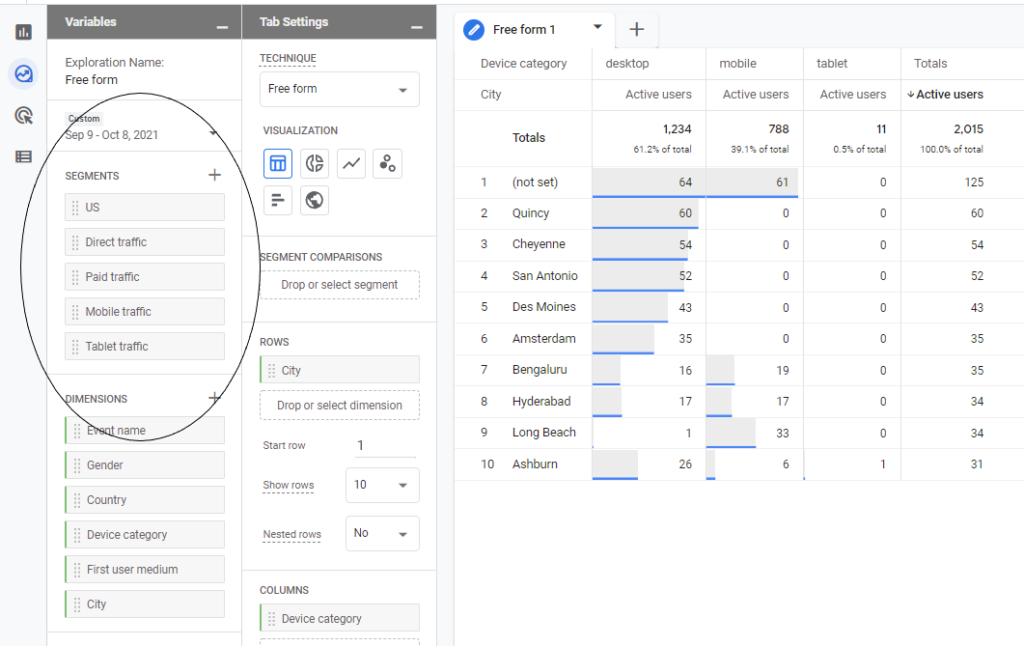Open the Nested rows dropdown

[382, 534]
